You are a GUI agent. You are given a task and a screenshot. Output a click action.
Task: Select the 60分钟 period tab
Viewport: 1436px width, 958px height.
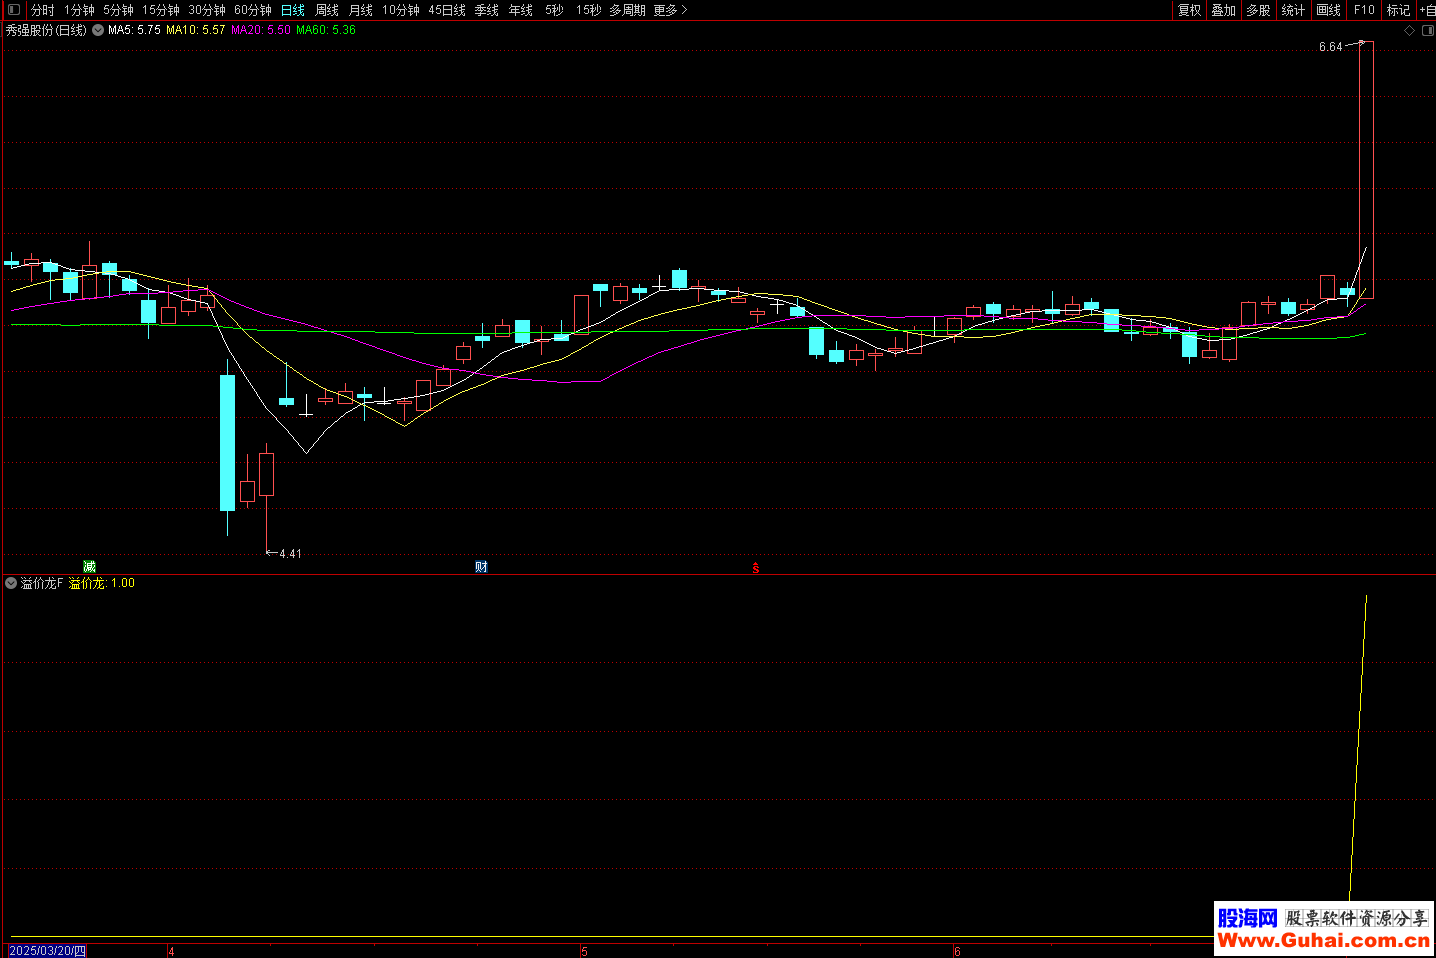[x=253, y=10]
